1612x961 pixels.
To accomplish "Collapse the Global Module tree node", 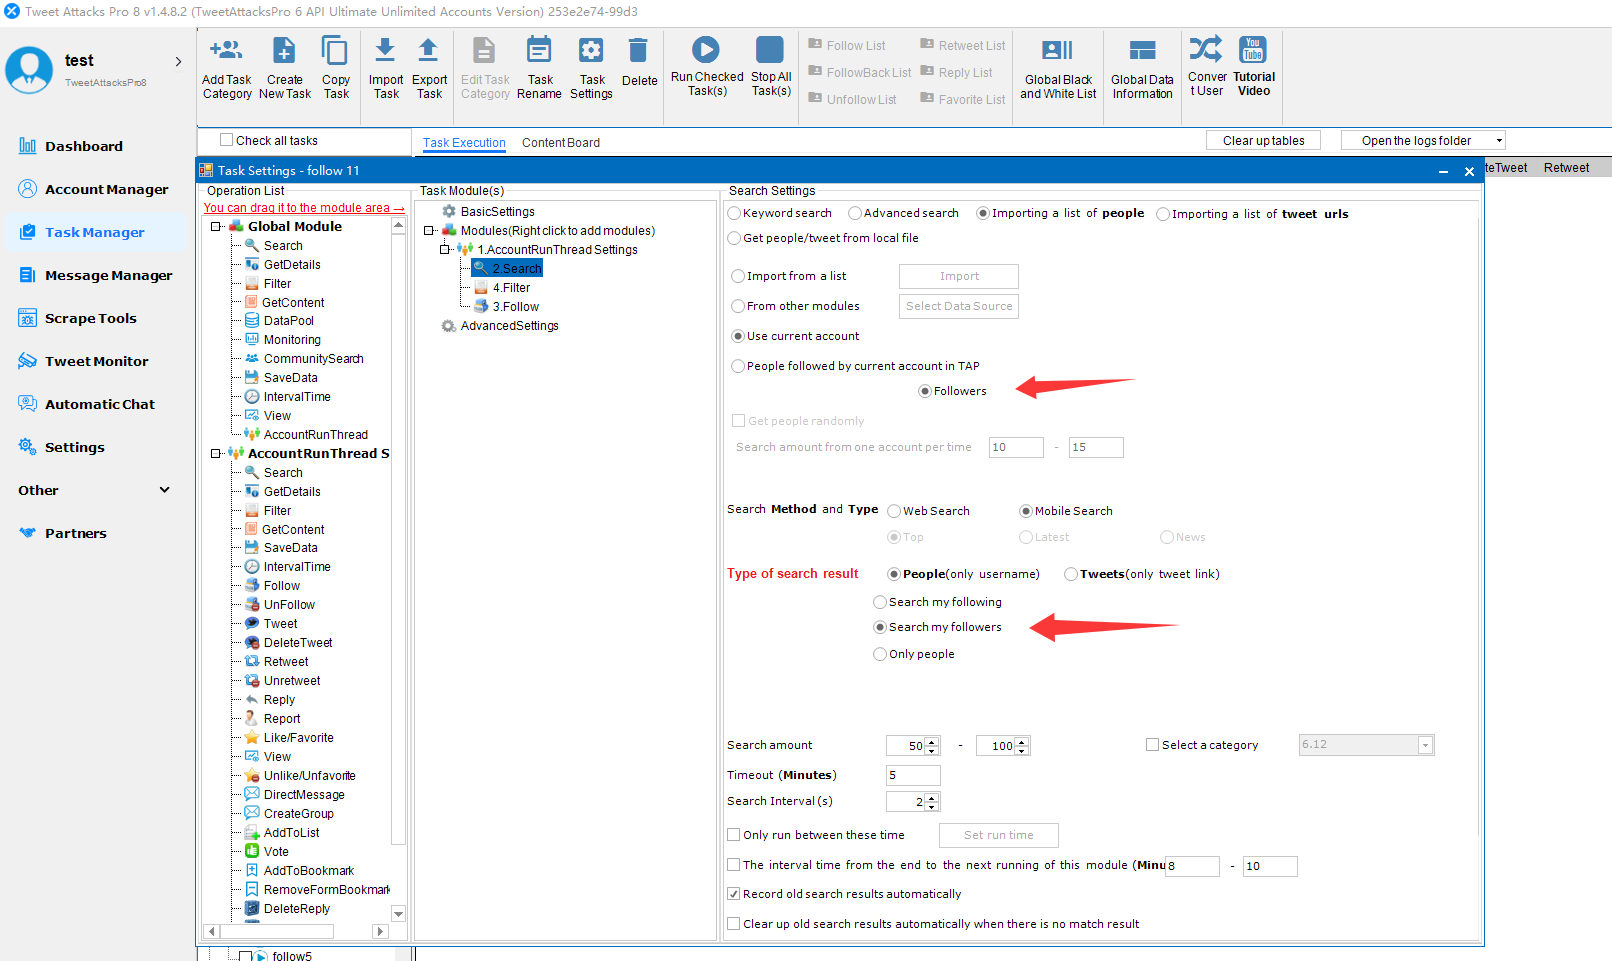I will (x=215, y=227).
